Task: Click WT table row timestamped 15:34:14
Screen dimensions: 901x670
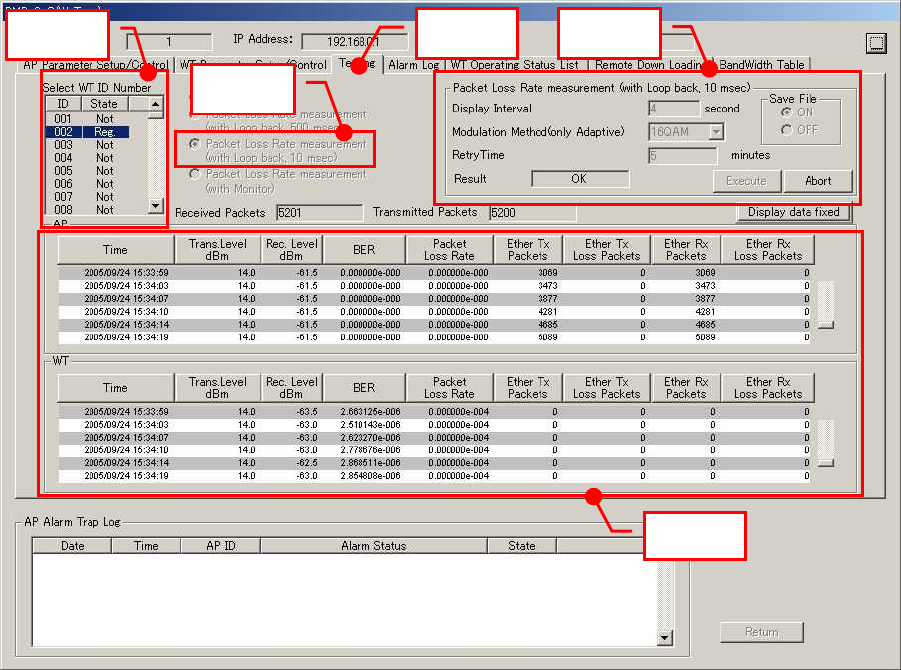Action: [434, 463]
